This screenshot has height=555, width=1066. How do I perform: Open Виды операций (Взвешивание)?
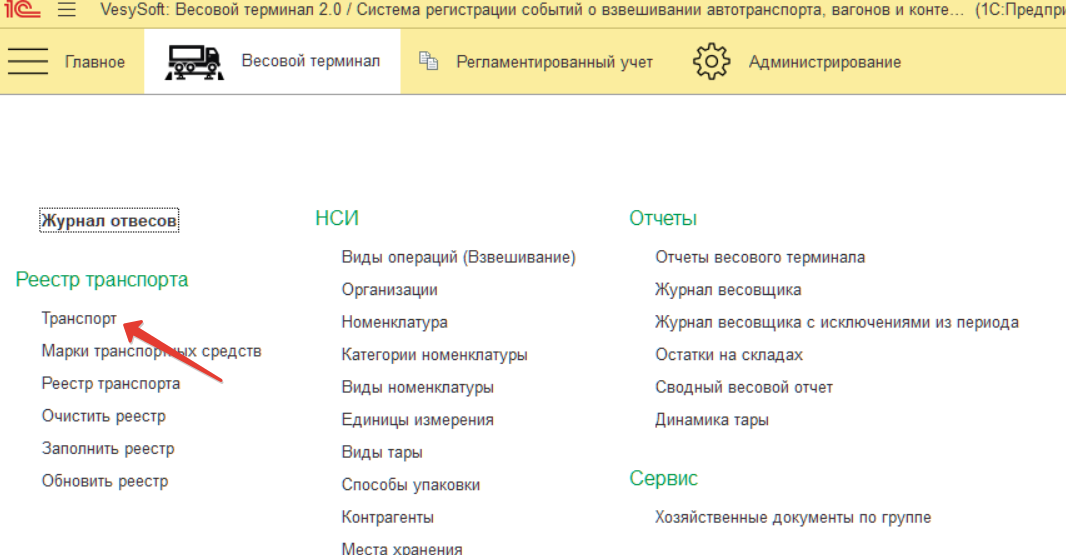(x=458, y=258)
